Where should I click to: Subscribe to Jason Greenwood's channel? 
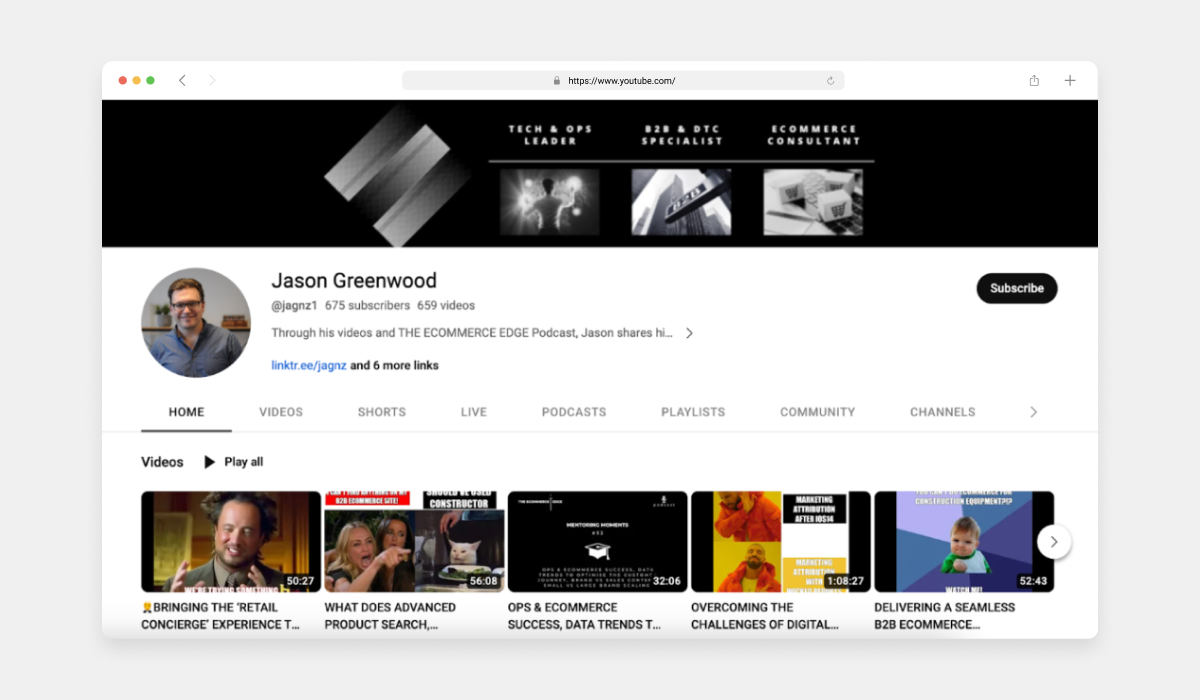tap(1017, 288)
